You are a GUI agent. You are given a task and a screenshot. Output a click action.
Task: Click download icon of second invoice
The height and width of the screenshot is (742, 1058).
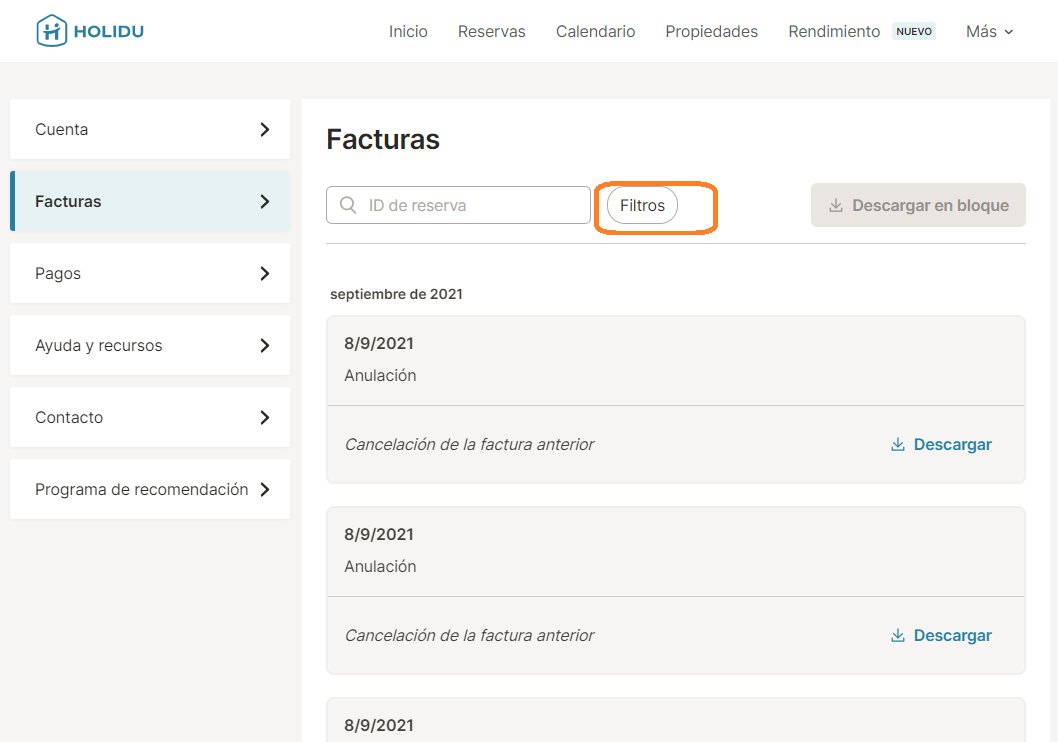[x=898, y=635]
